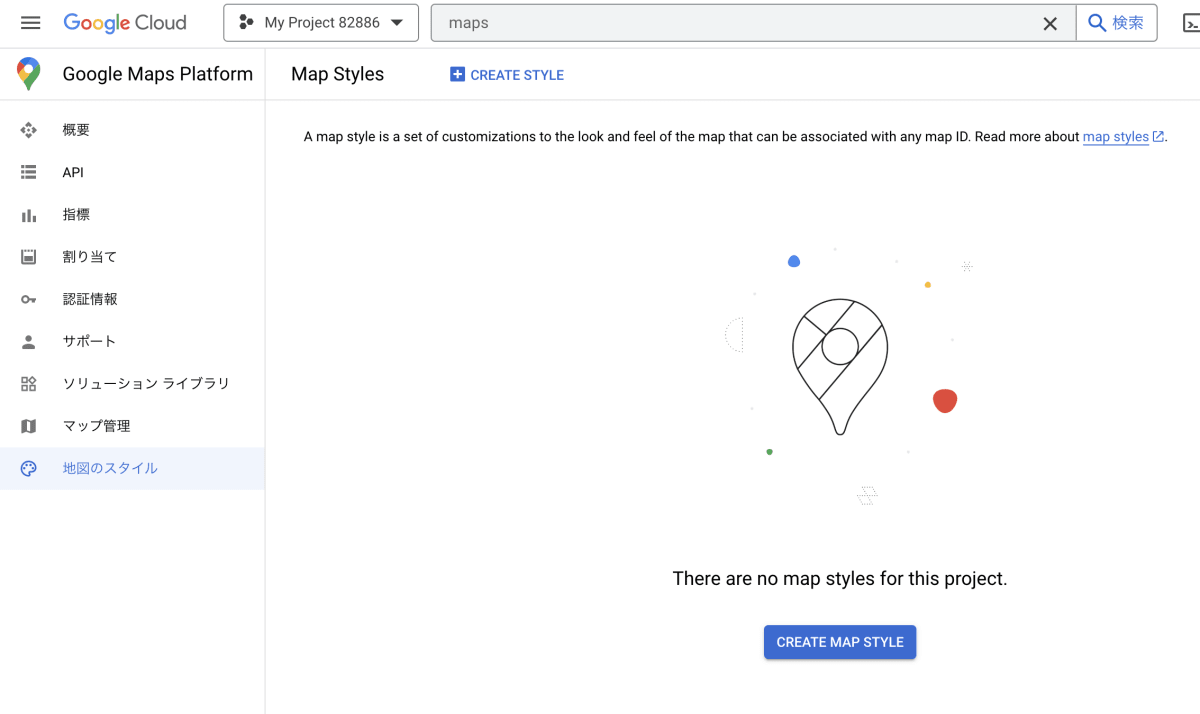1200x714 pixels.
Task: Click the Map Styles page heading
Action: pos(337,74)
